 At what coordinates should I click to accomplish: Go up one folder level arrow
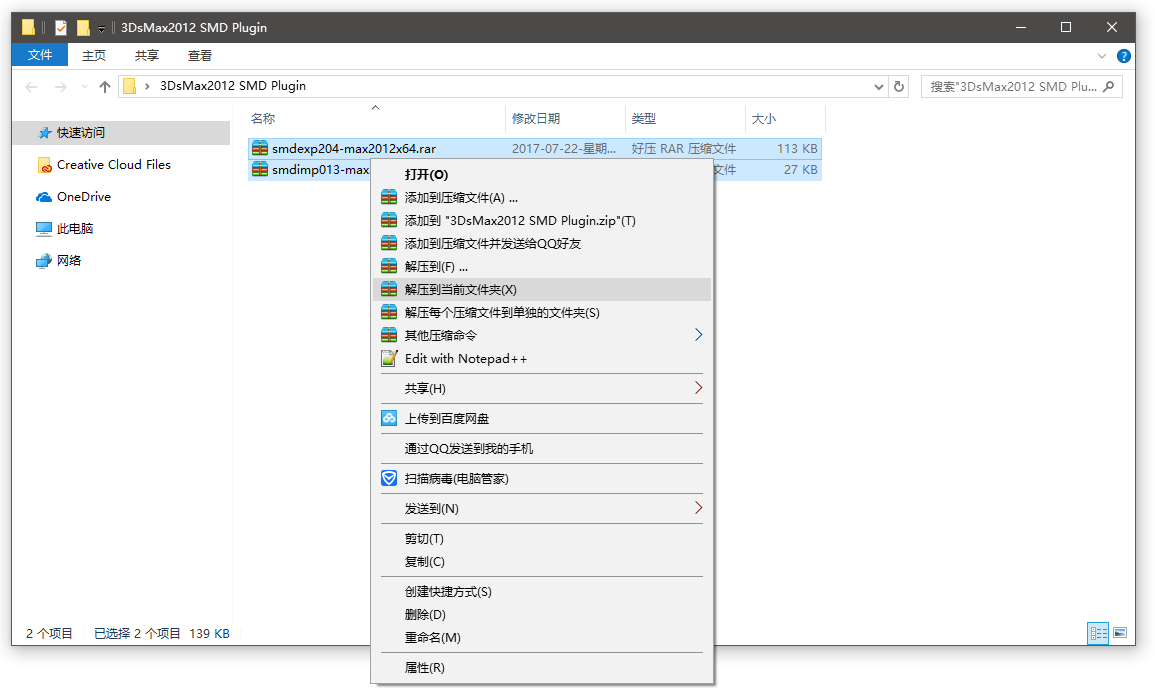(105, 87)
